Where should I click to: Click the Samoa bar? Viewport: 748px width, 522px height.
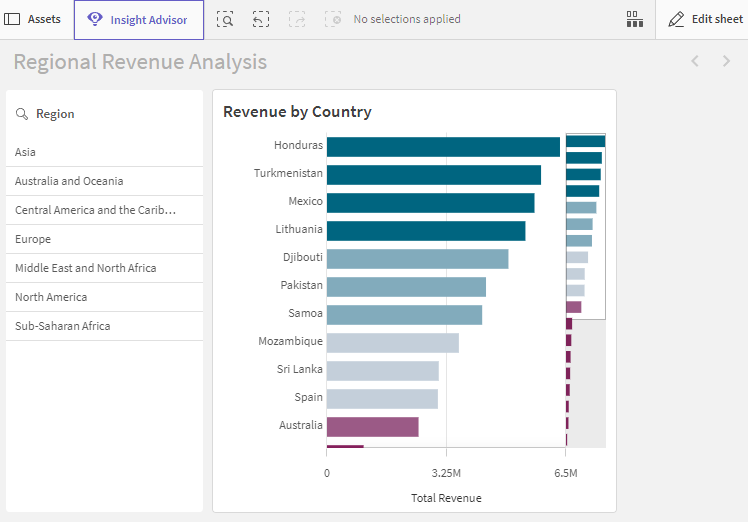(404, 315)
